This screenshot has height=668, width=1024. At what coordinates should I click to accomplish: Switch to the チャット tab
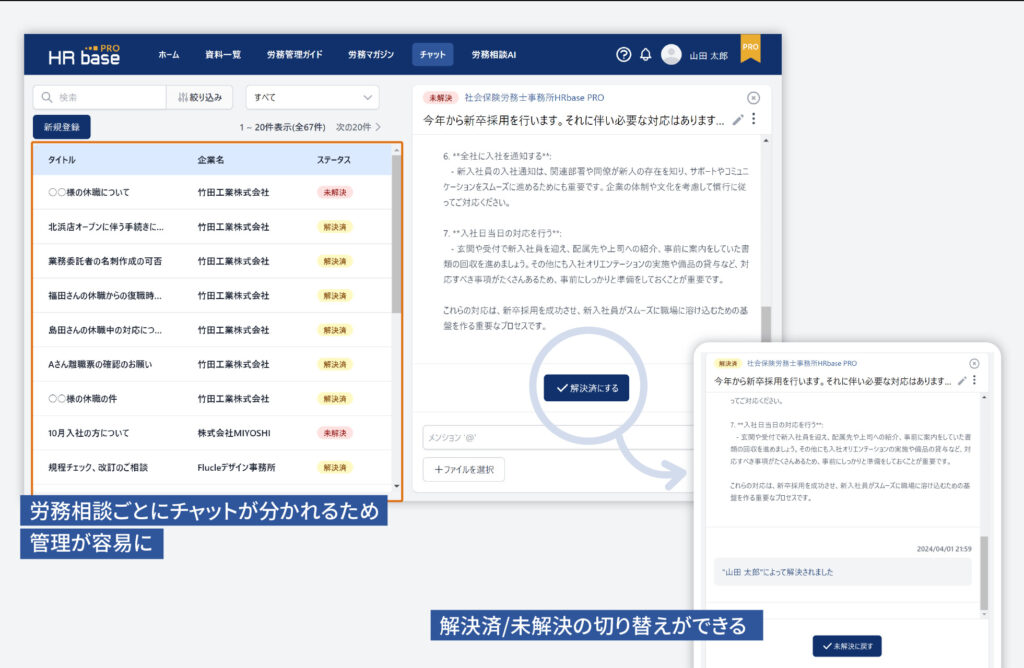[x=433, y=55]
